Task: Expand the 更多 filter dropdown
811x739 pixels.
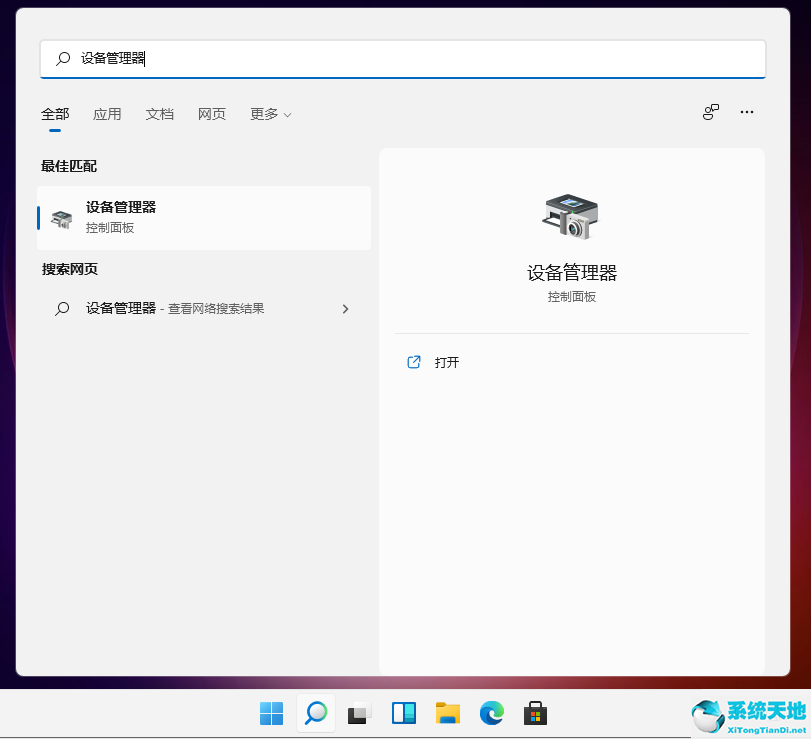Action: (x=270, y=114)
